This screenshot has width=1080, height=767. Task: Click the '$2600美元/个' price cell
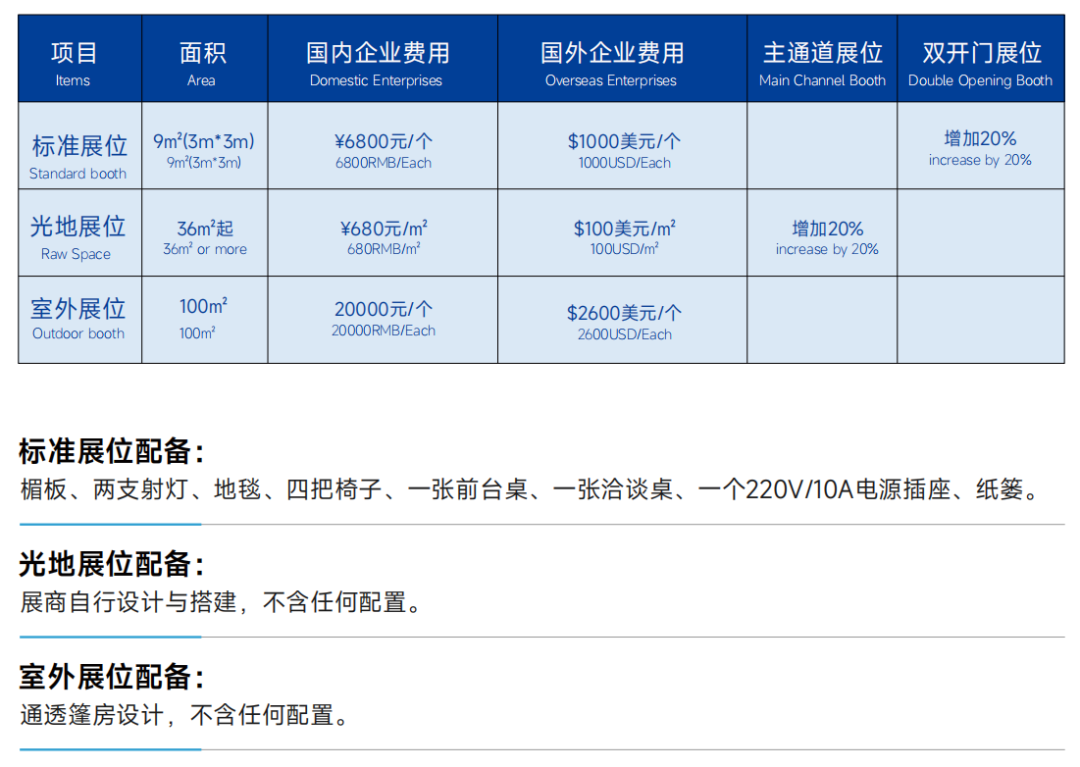pyautogui.click(x=622, y=319)
